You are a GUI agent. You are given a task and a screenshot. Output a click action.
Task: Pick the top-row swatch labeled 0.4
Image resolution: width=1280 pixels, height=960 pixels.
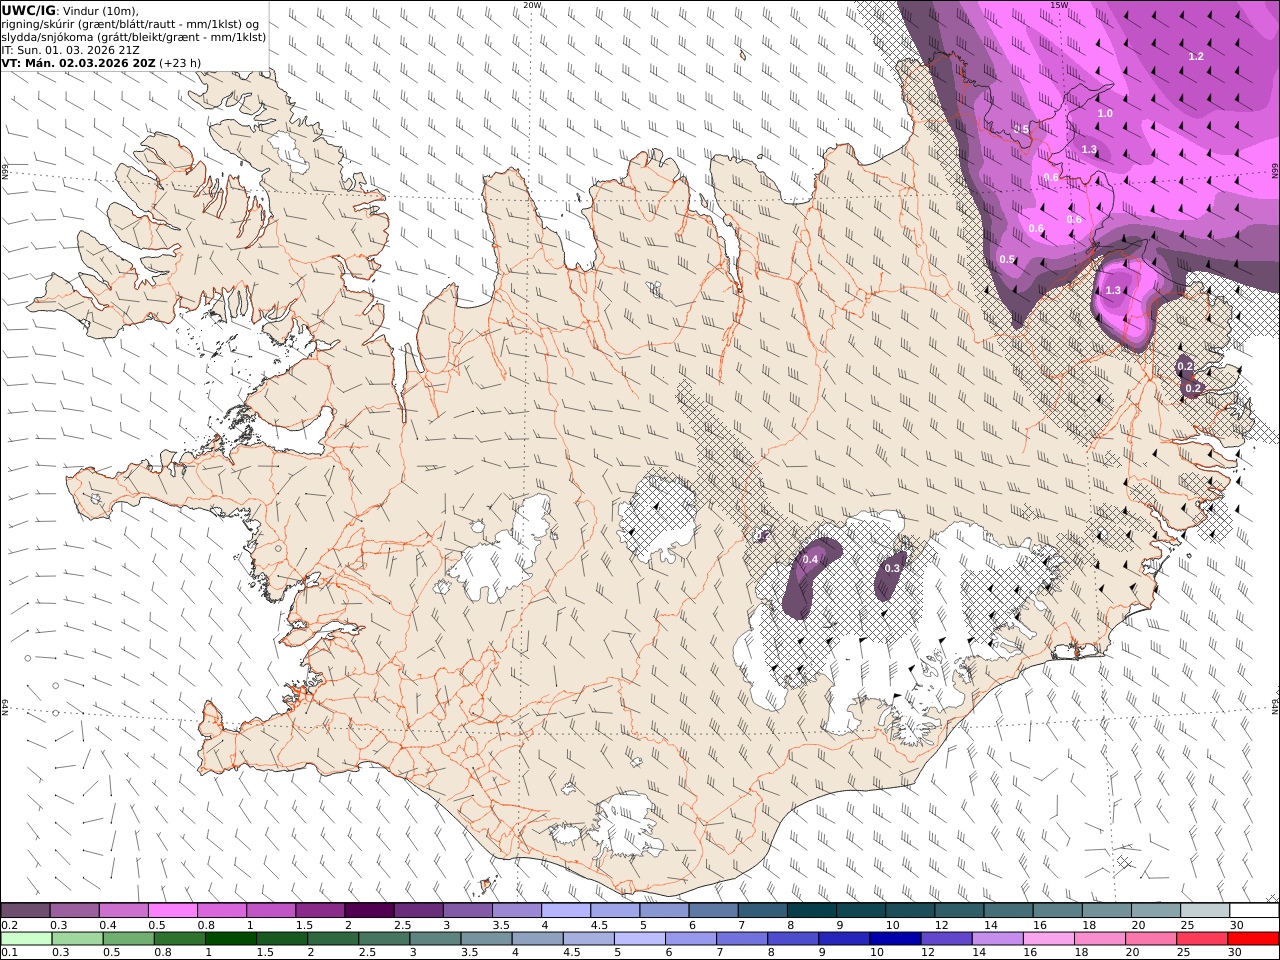click(123, 911)
